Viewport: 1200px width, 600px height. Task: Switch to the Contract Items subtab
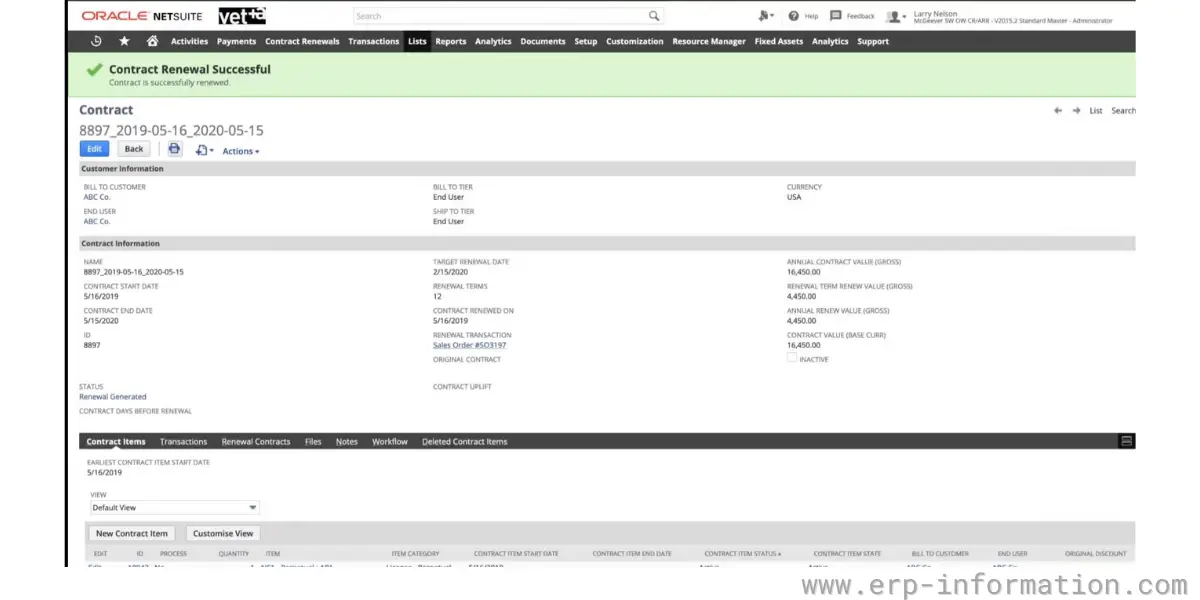[116, 441]
